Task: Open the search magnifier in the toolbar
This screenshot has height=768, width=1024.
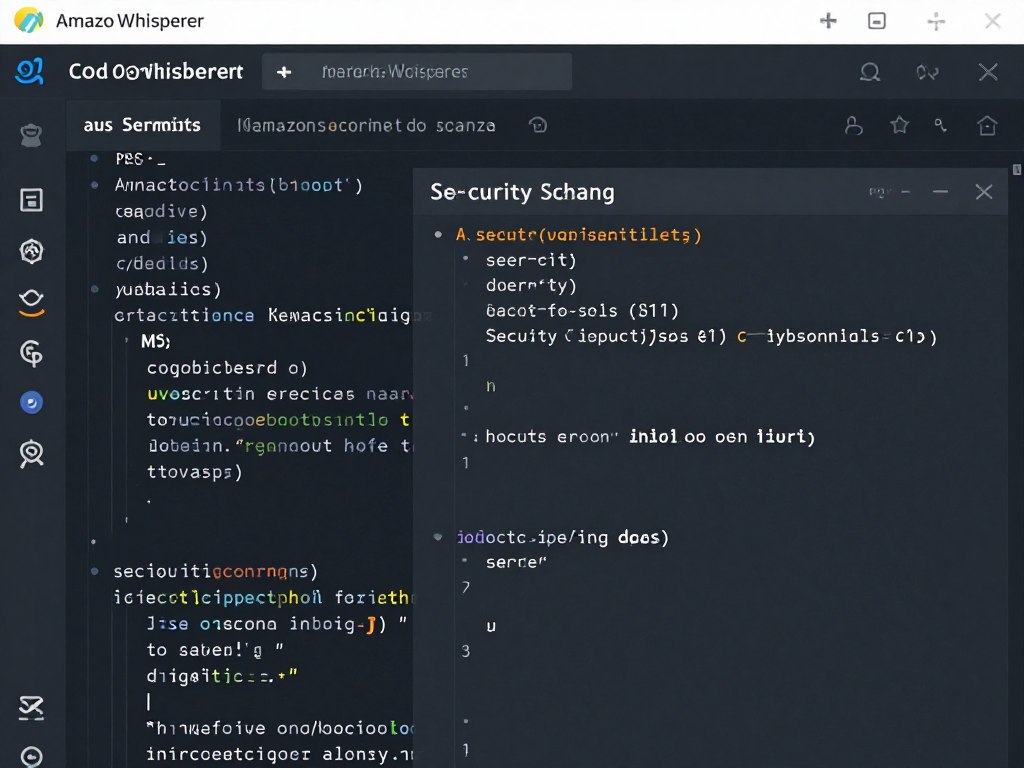Action: (869, 72)
